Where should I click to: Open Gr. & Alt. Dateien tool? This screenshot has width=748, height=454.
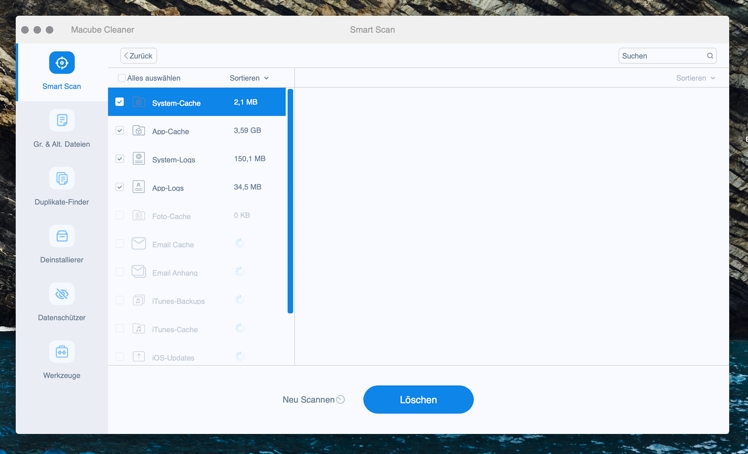(x=61, y=121)
